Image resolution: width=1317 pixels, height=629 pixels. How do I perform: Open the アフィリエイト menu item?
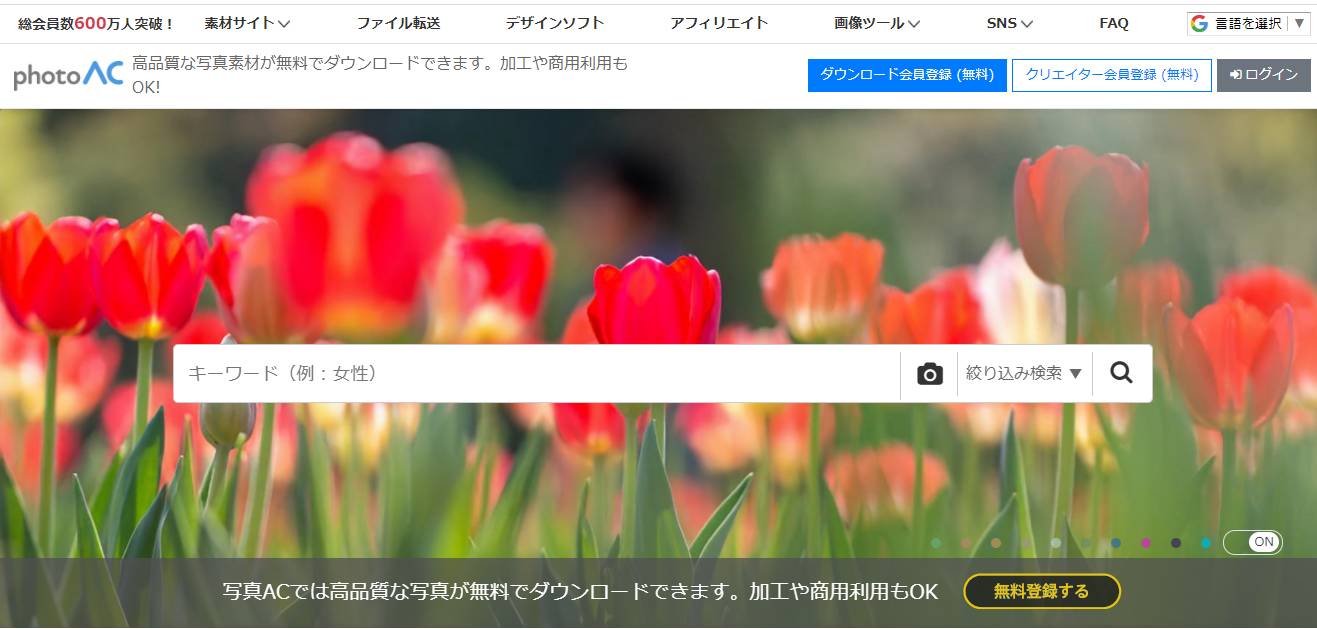coord(719,23)
